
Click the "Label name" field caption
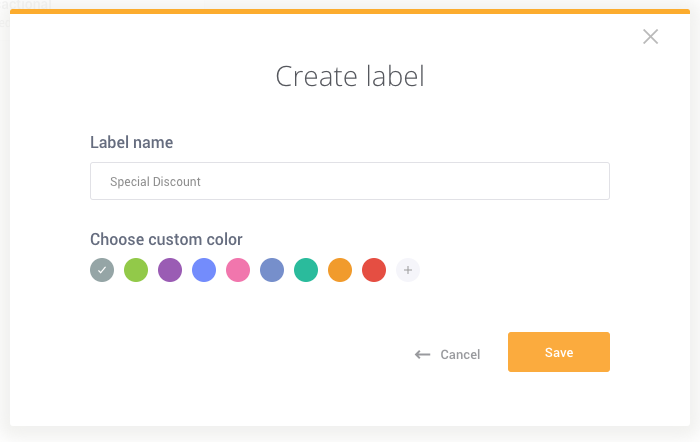coord(131,143)
